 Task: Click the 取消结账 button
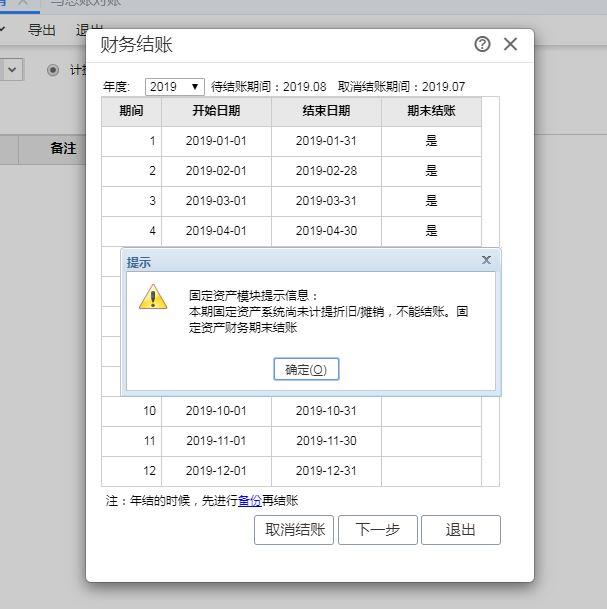(294, 530)
